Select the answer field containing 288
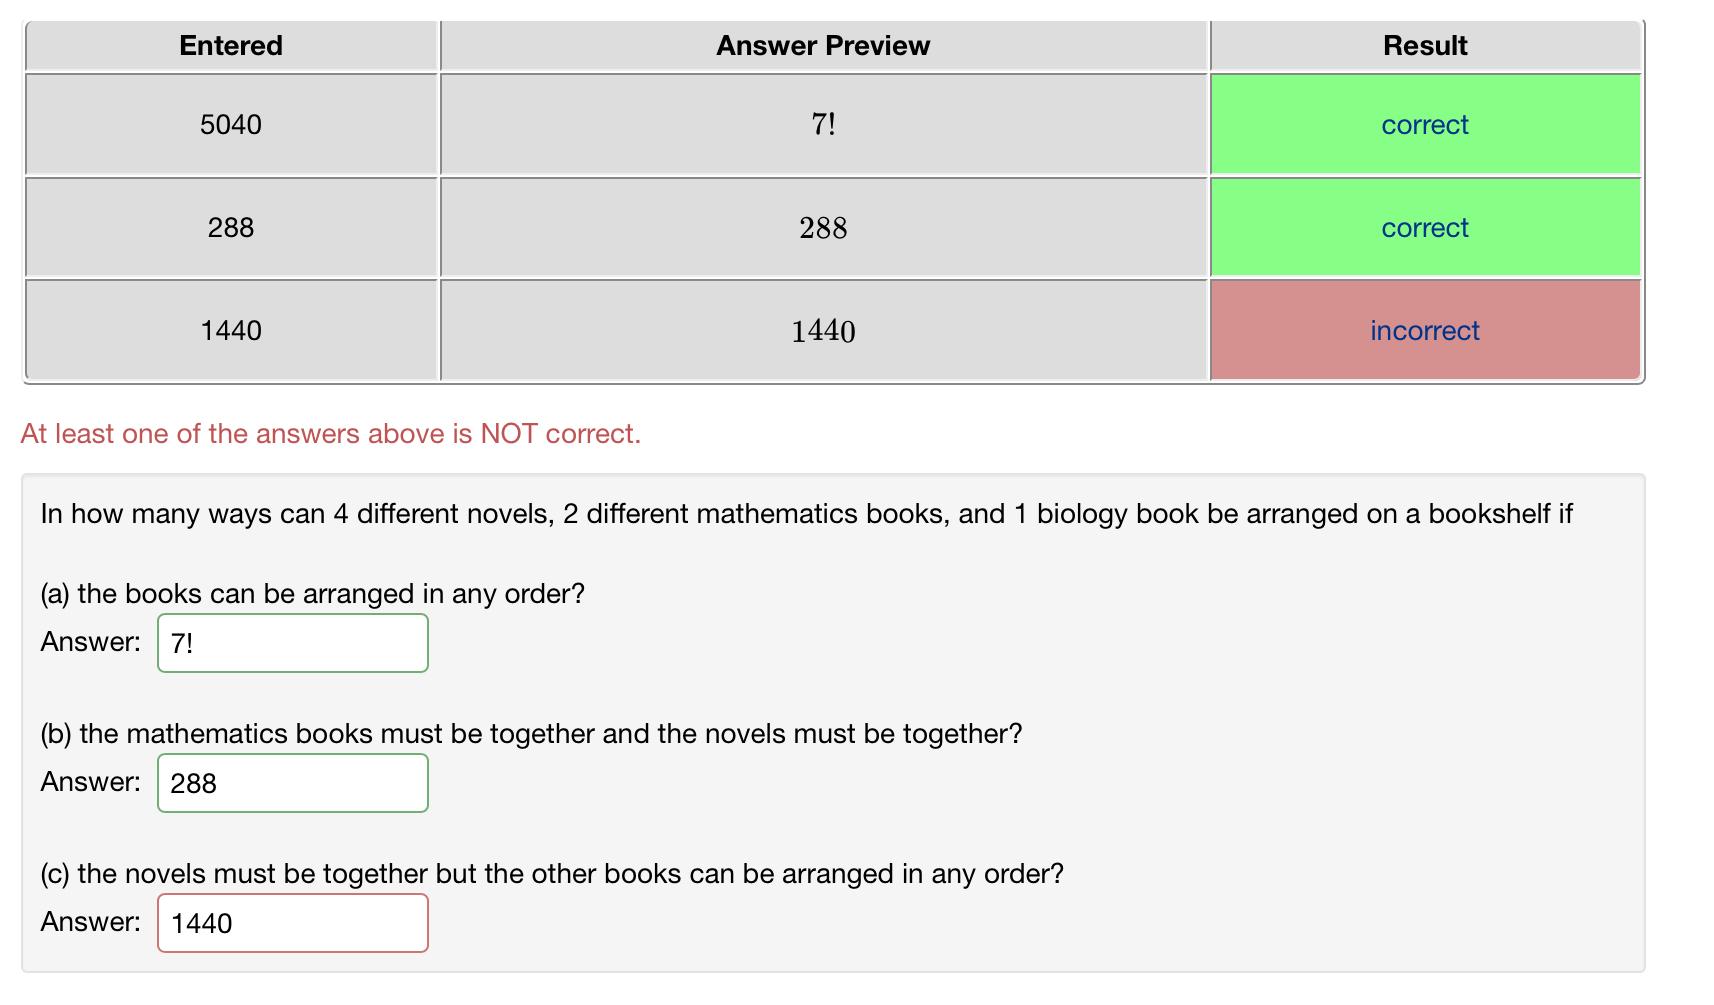Viewport: 1714px width, 1005px height. tap(292, 783)
